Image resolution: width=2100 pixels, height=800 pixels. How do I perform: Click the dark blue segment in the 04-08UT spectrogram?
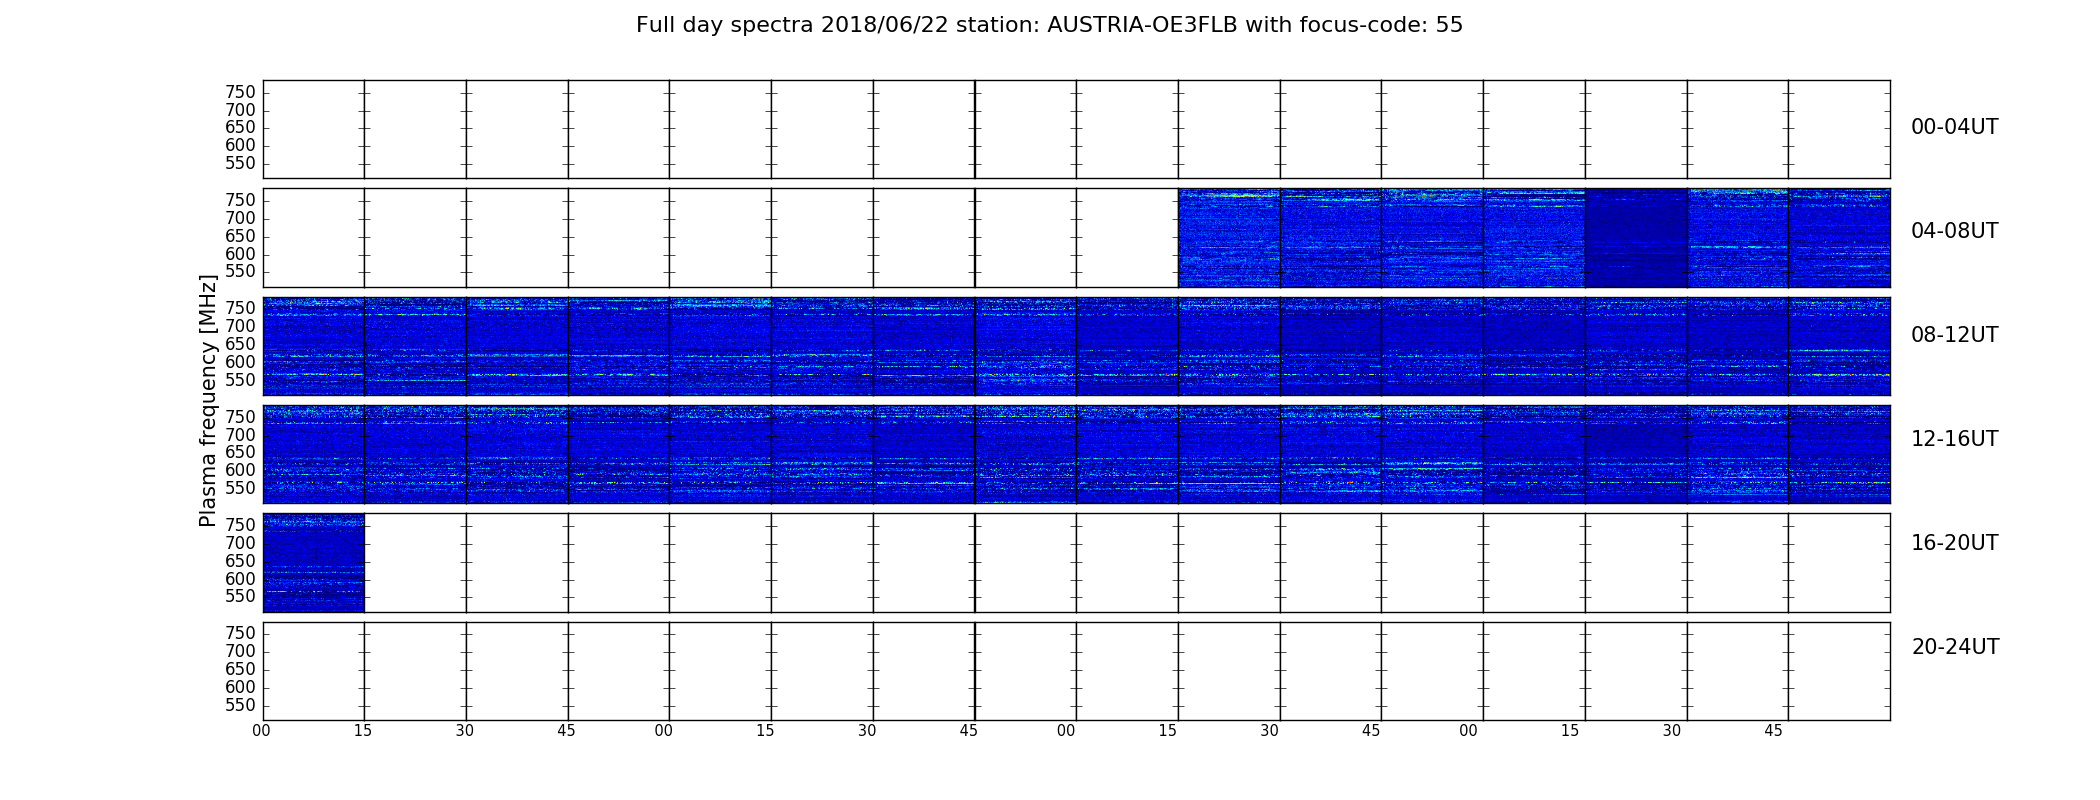1636,238
